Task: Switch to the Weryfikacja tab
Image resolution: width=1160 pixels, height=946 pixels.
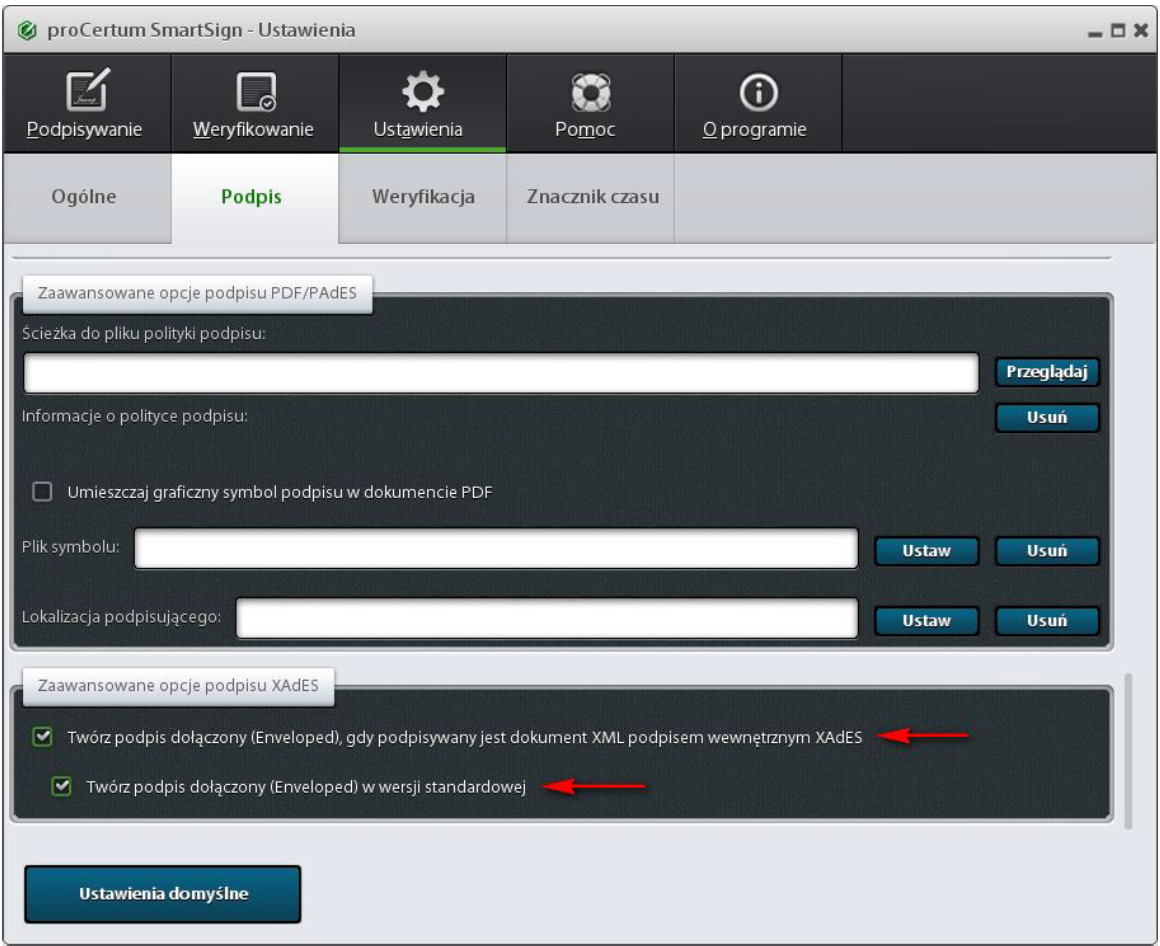Action: point(422,197)
